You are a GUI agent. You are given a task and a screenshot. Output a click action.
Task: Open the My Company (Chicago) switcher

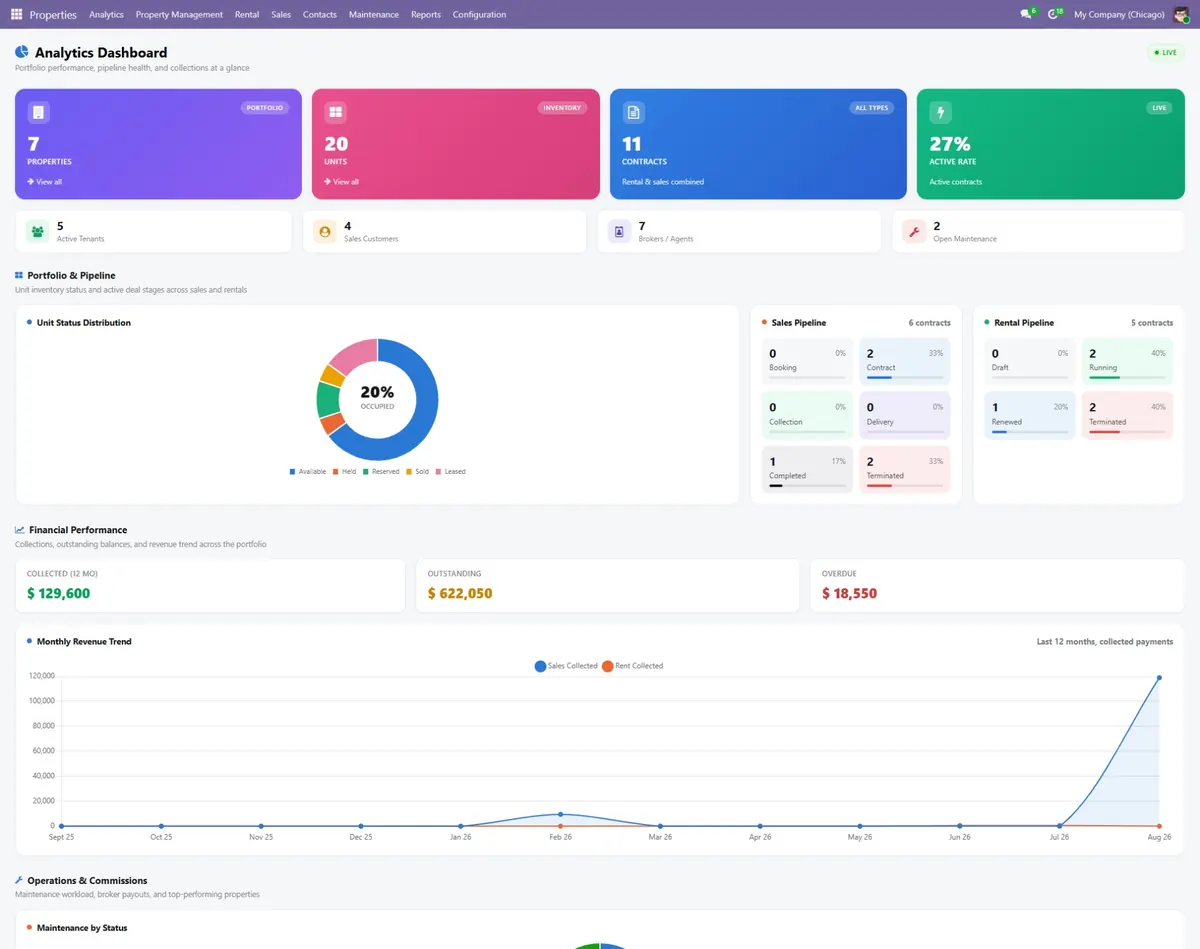[x=1119, y=14]
